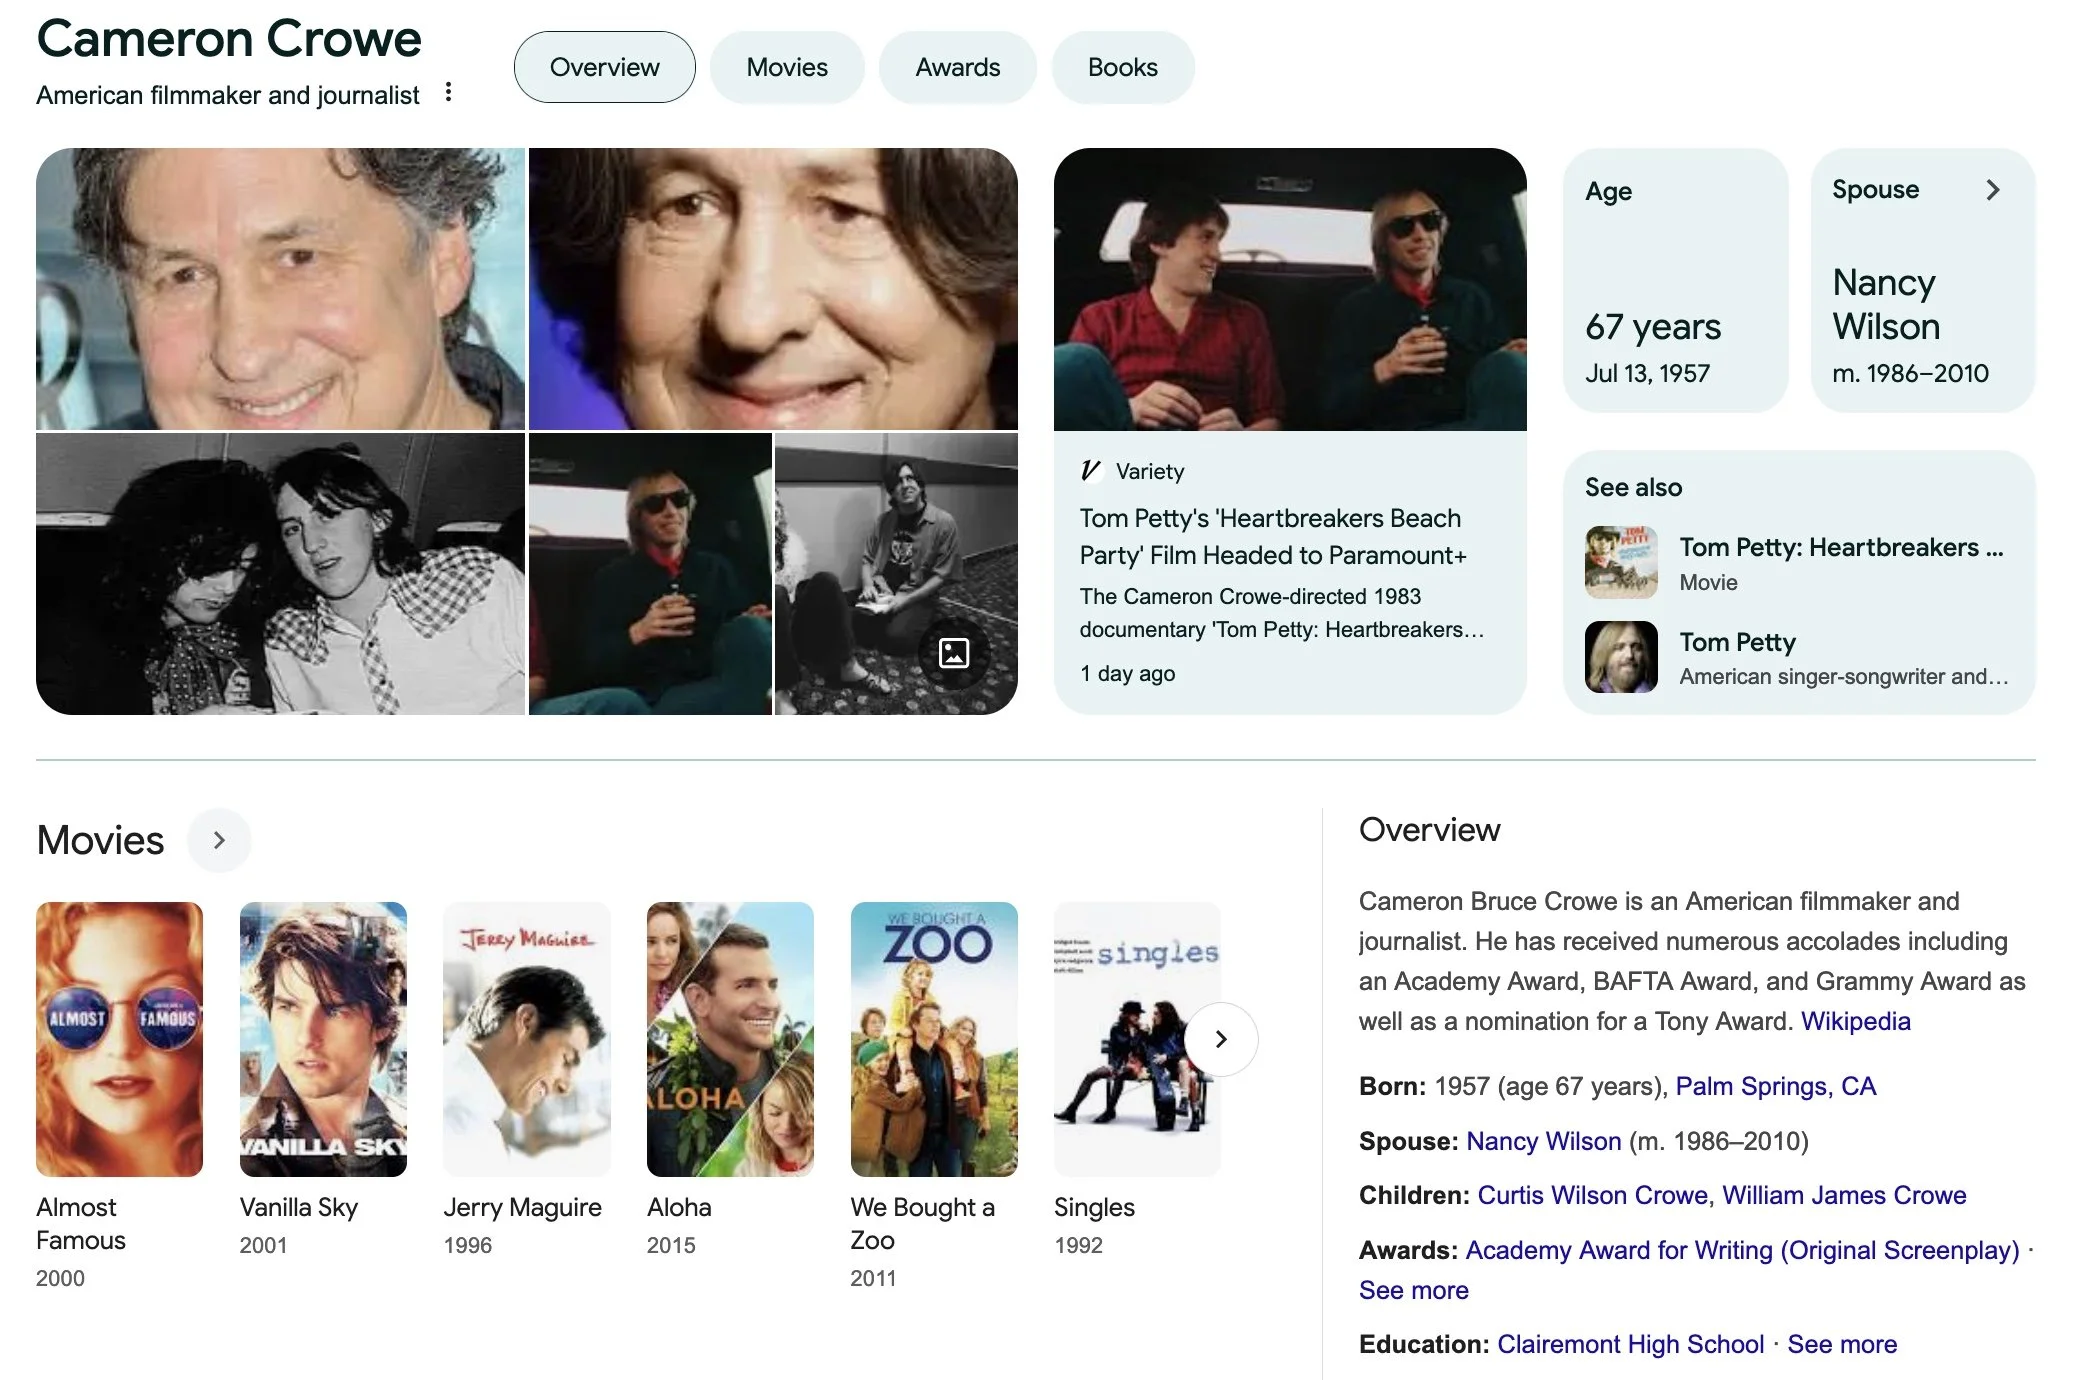Screen dimensions: 2078x1380
Task: Open Tom Petty Heartbreakers movie thumbnail icon
Action: click(1620, 563)
